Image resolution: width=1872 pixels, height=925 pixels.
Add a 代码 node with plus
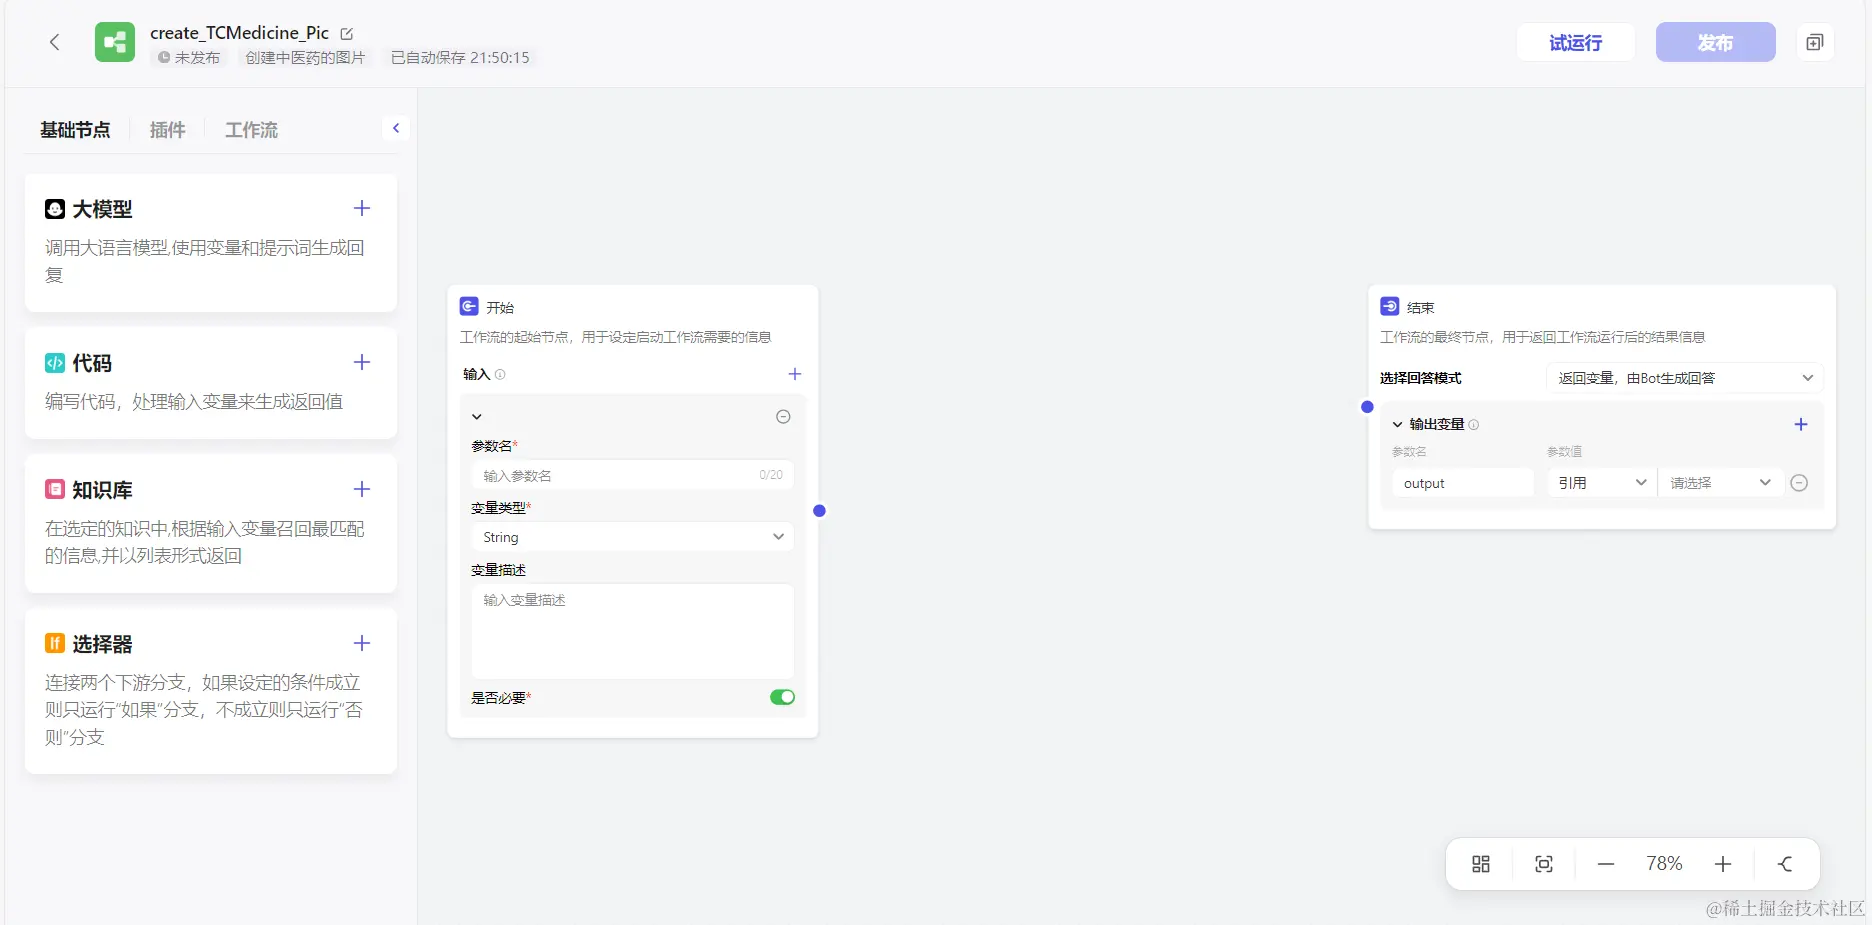click(362, 362)
